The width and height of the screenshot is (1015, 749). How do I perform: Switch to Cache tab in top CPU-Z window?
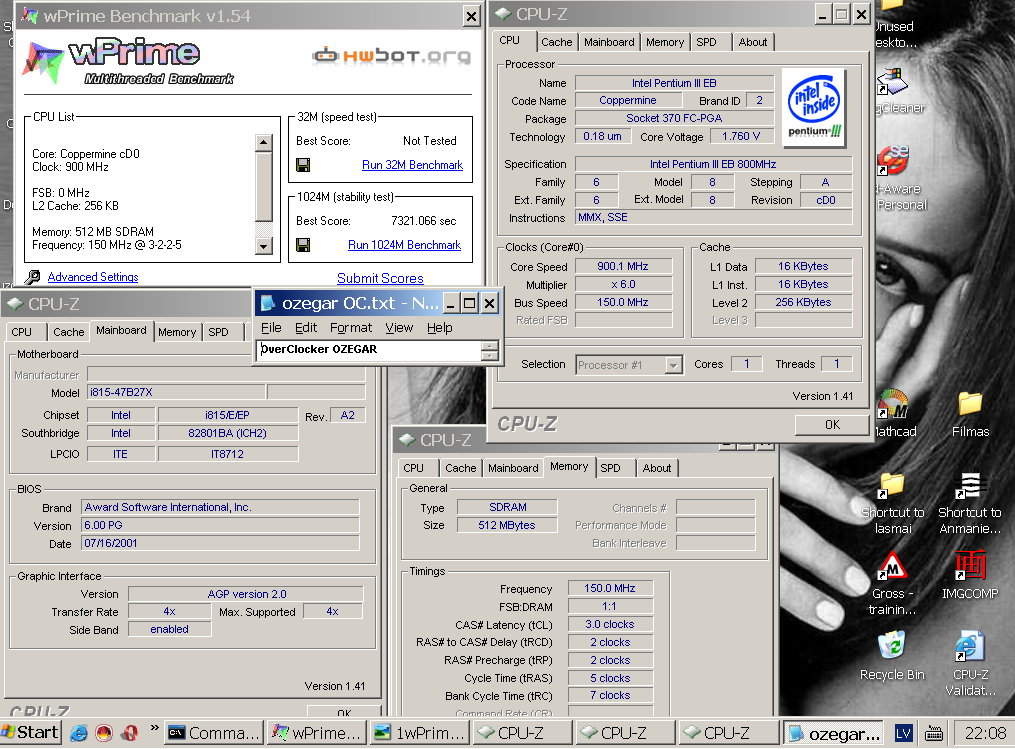(557, 42)
